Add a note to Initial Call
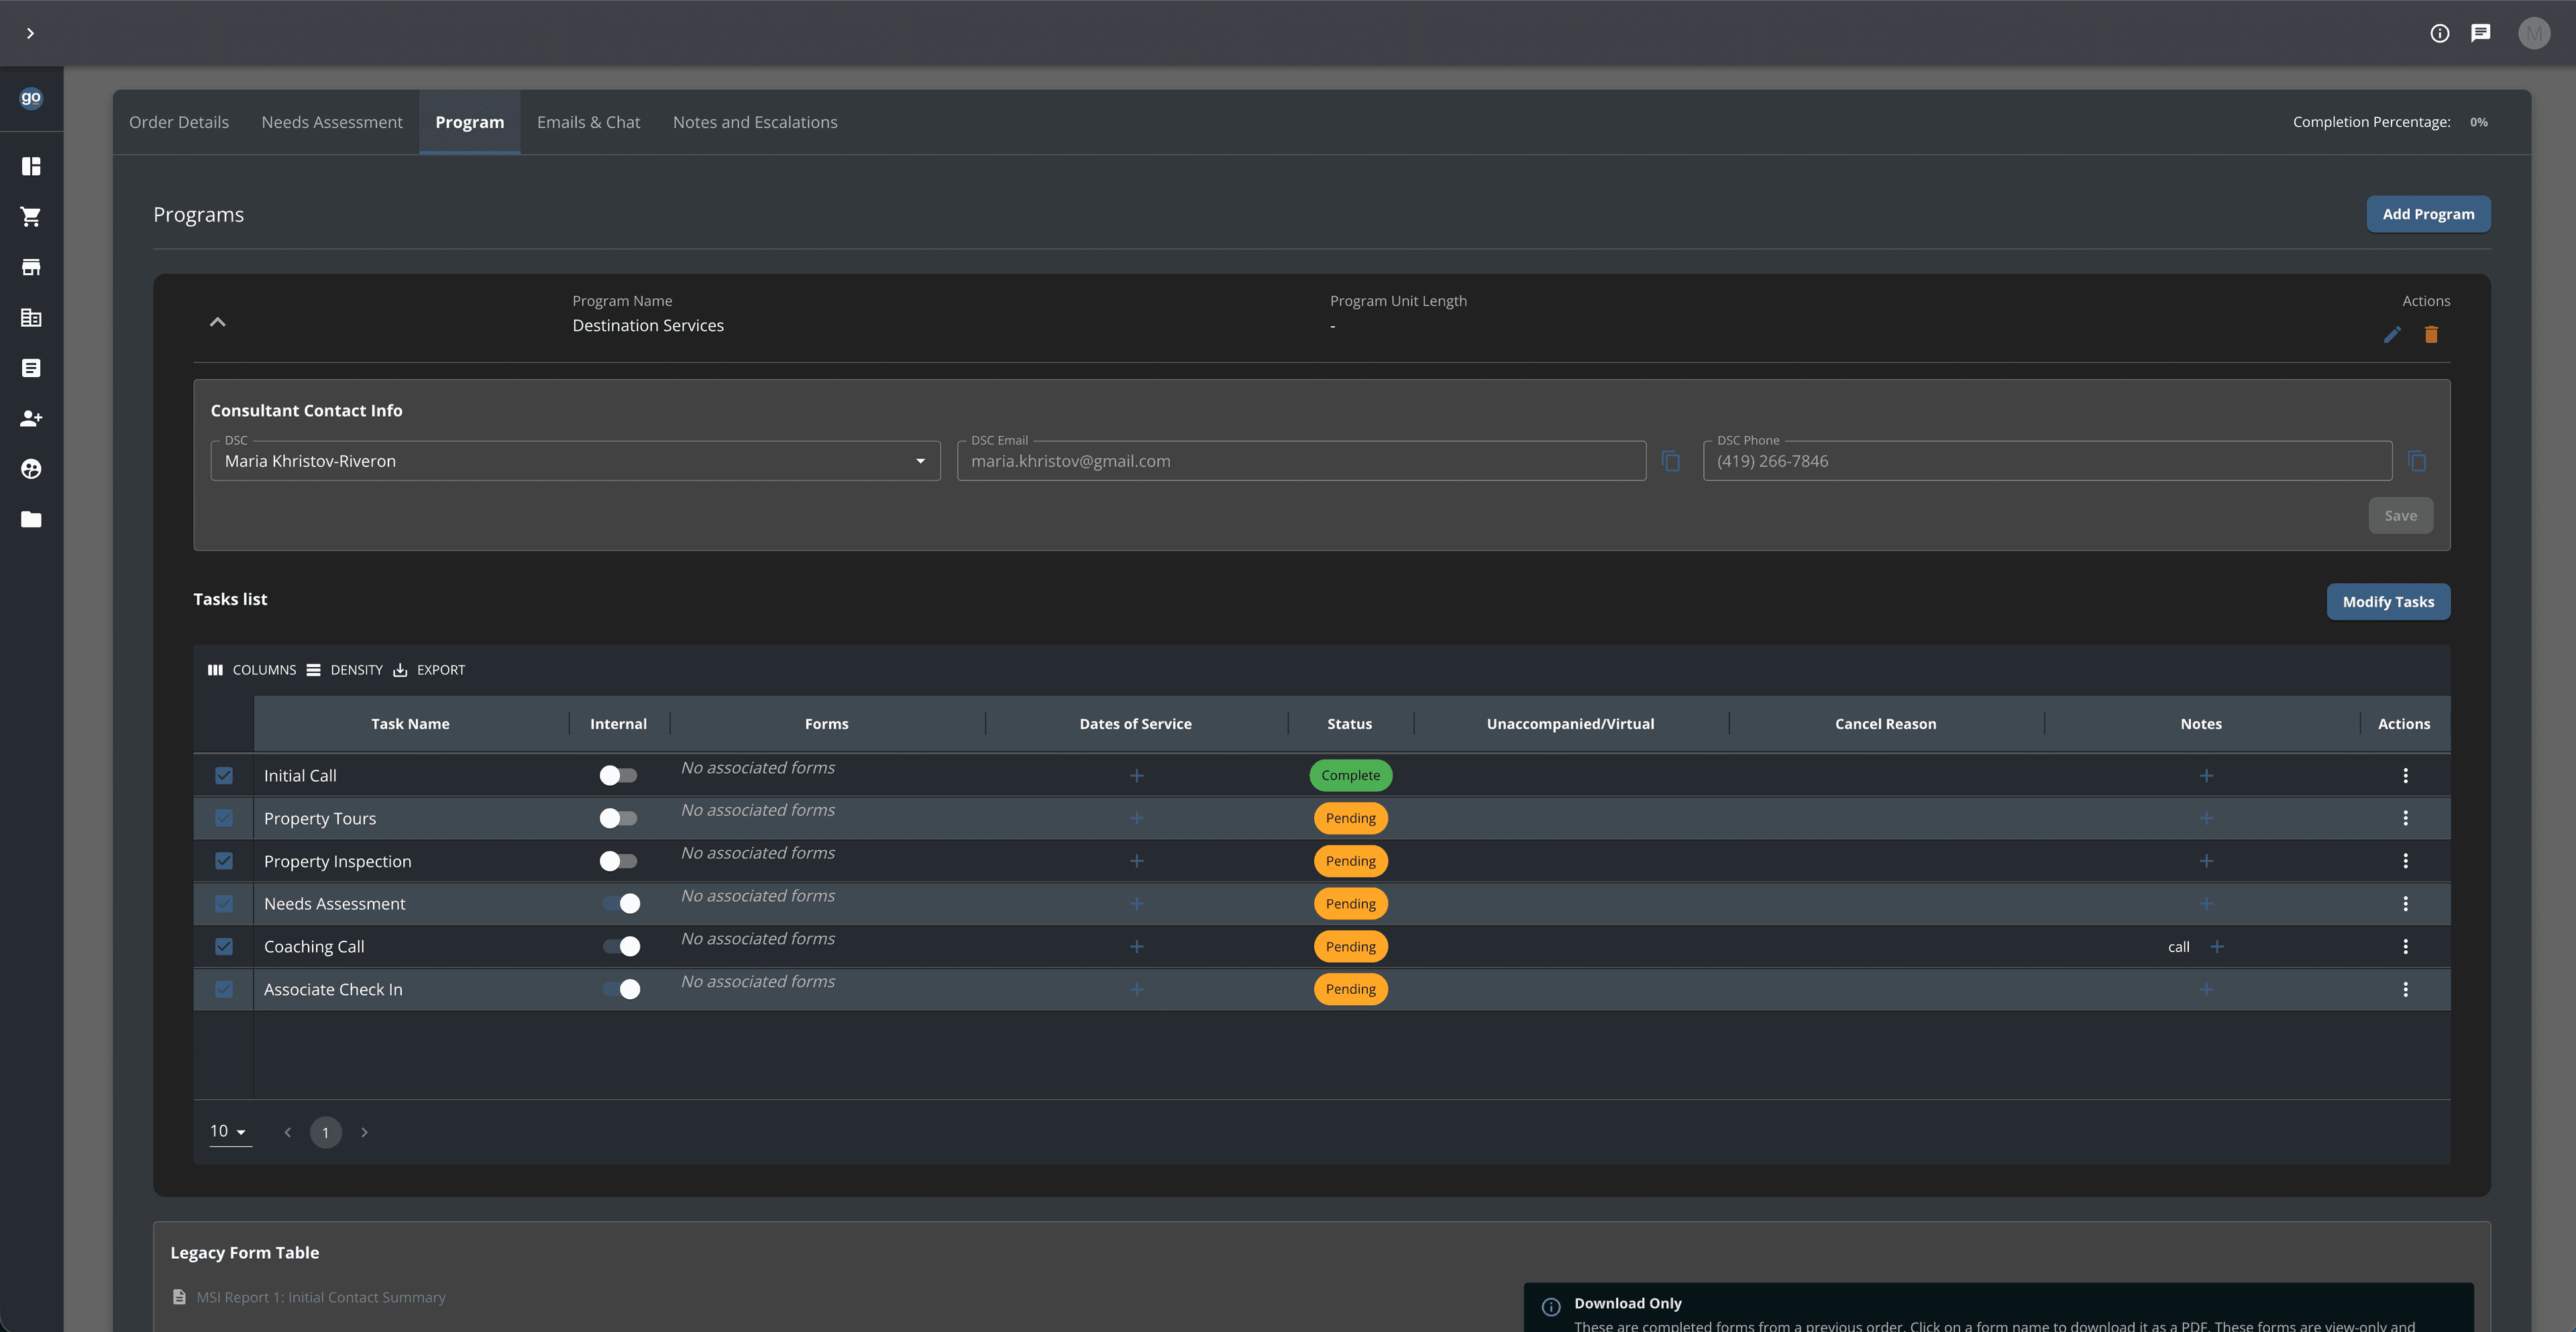Screen dimensions: 2576x1332 pyautogui.click(x=2206, y=776)
